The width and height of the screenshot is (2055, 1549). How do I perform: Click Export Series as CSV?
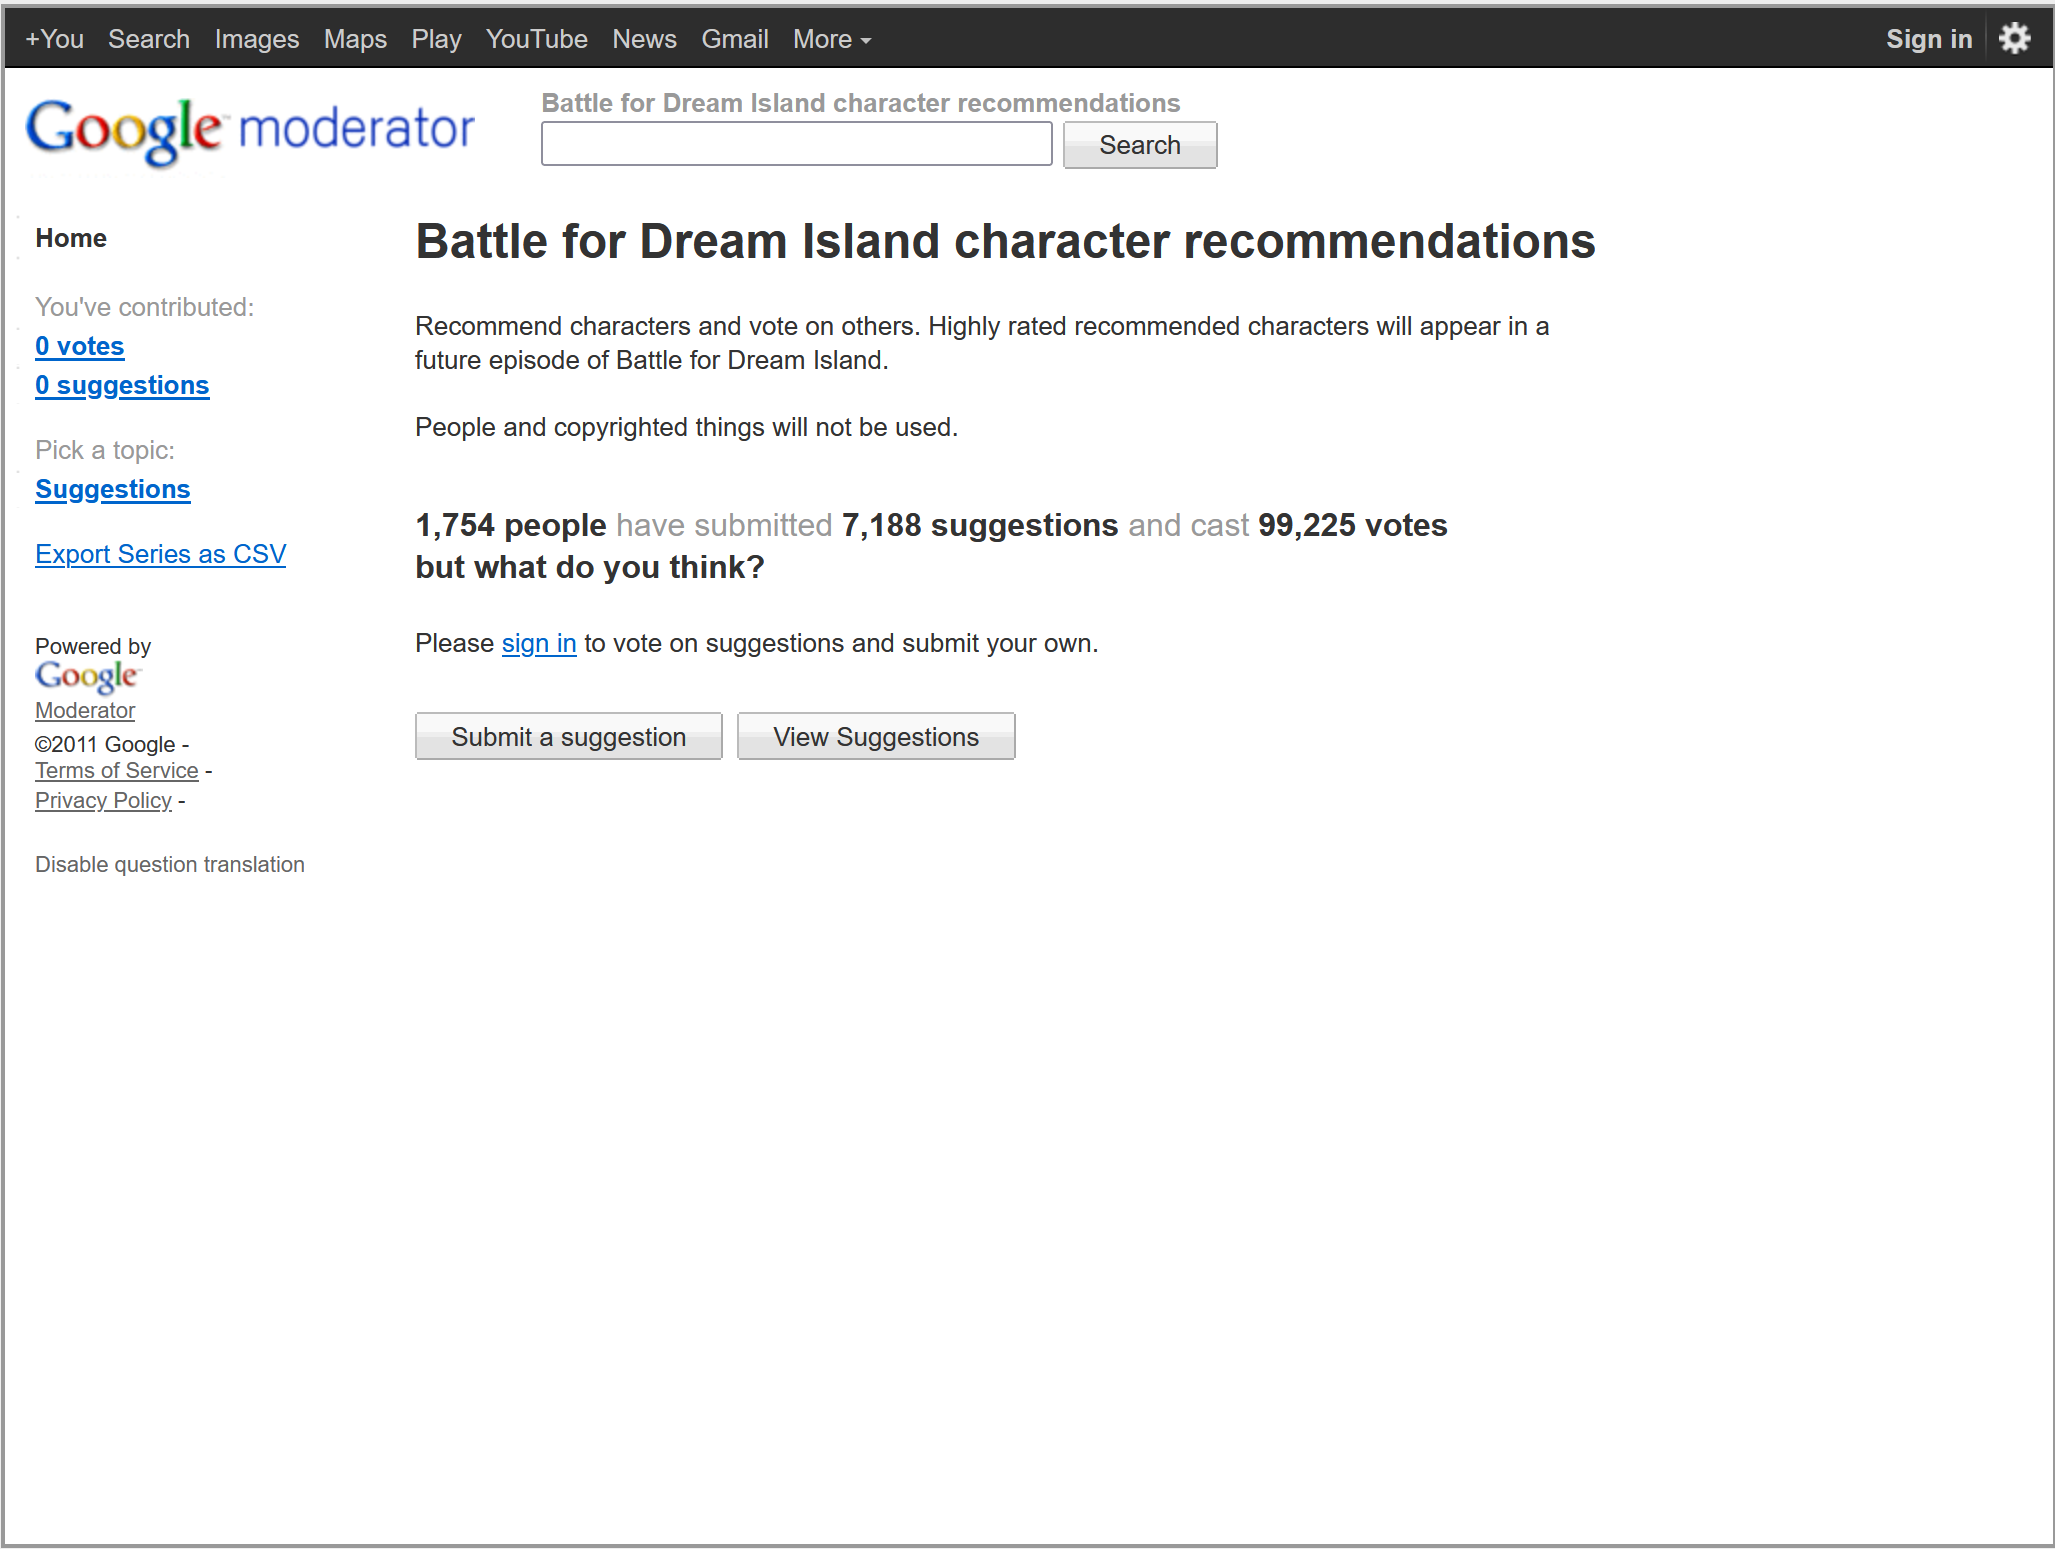(160, 554)
